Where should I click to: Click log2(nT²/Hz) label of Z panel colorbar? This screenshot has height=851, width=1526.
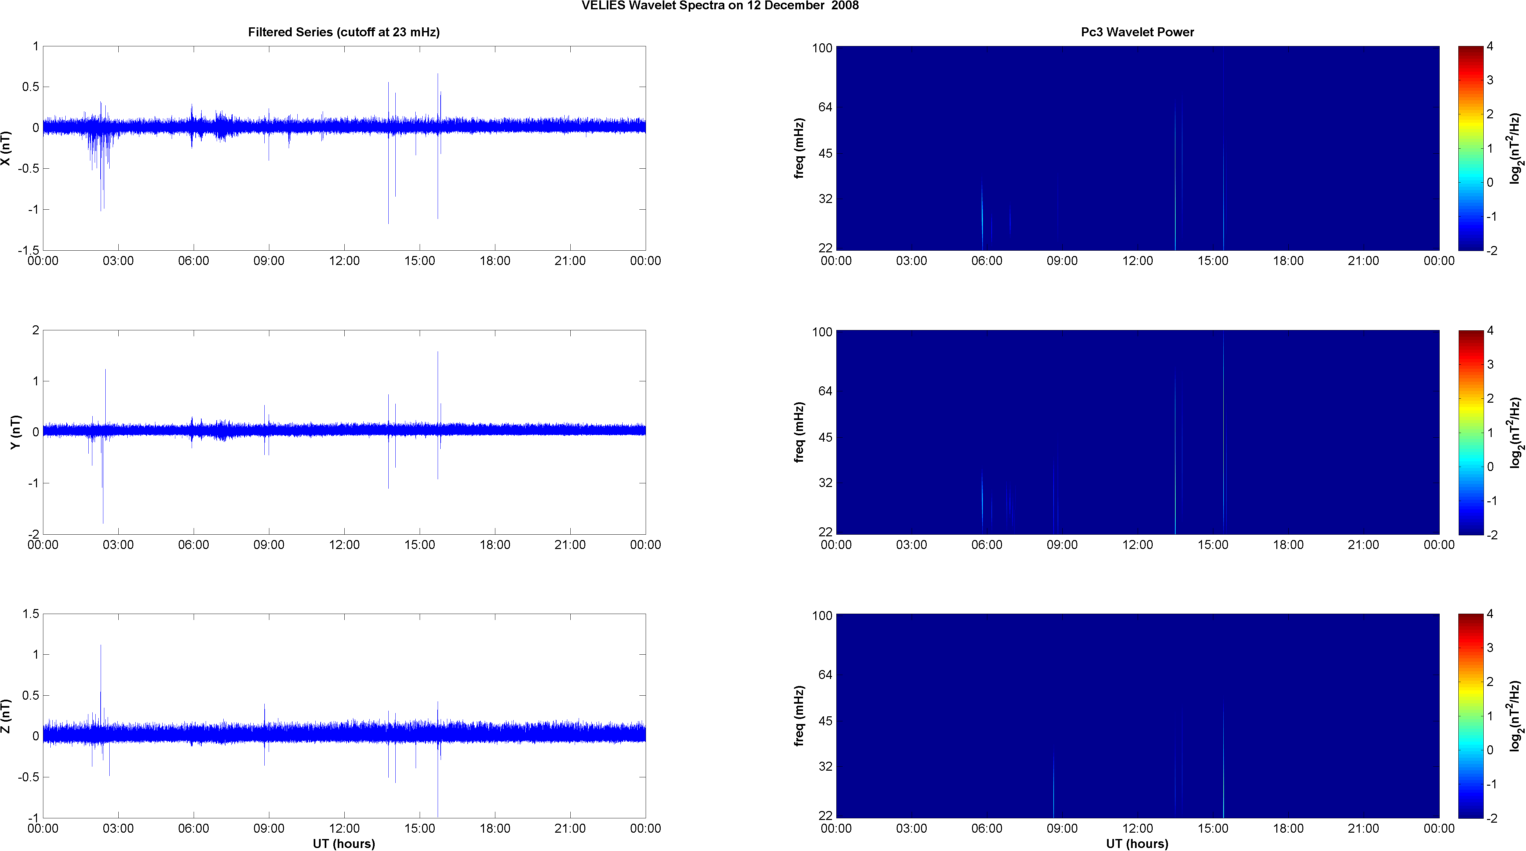coord(1516,716)
